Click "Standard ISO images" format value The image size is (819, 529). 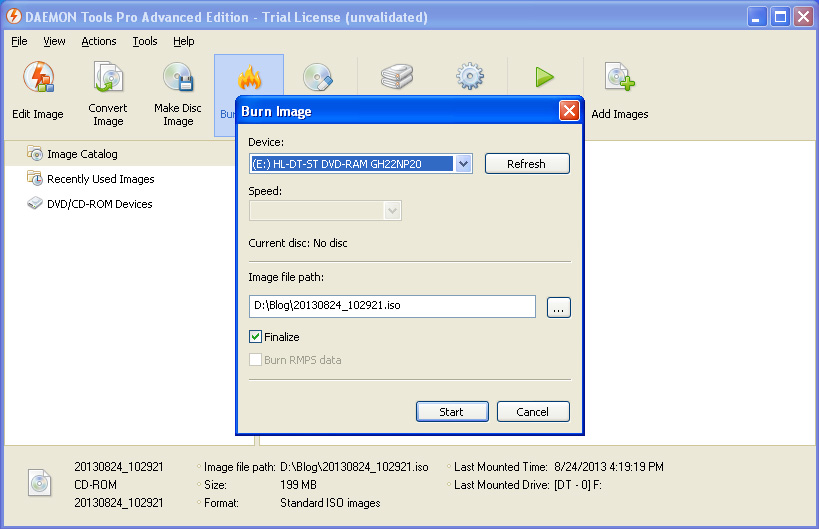click(x=330, y=503)
